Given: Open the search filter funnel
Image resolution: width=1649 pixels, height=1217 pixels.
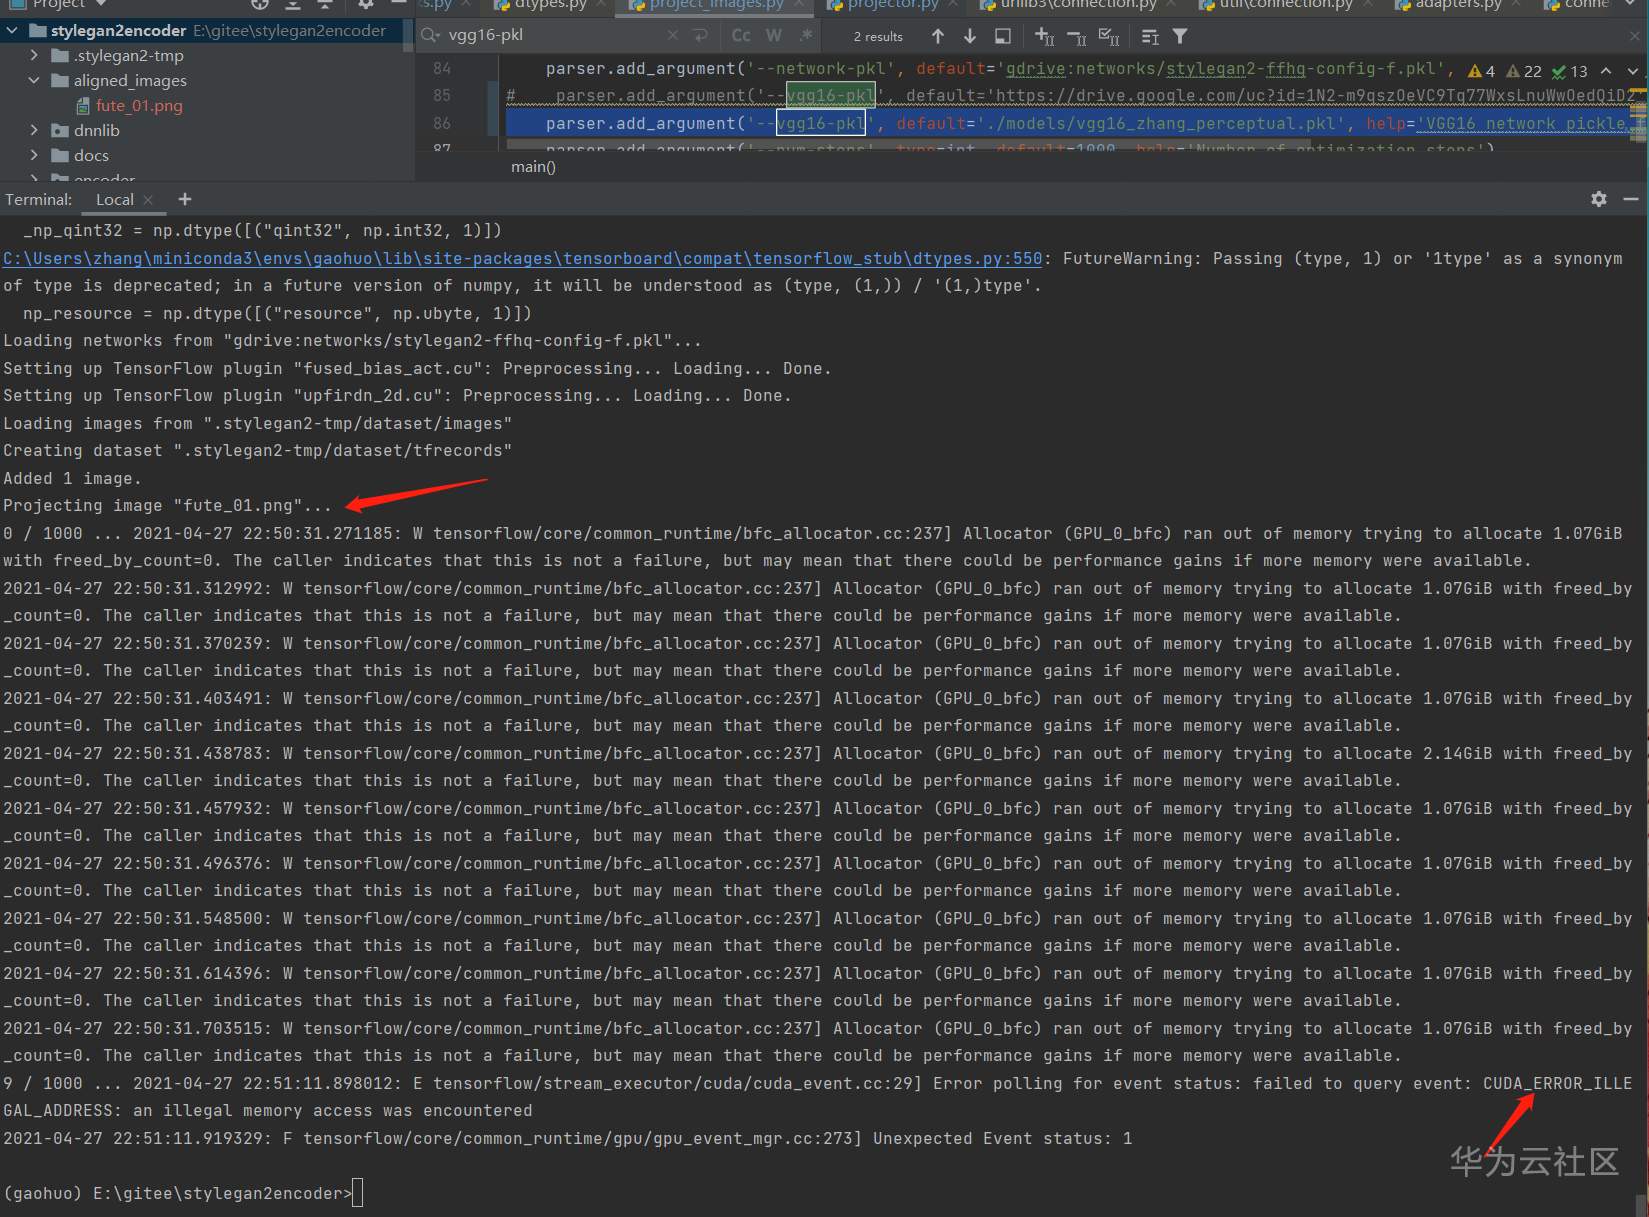Looking at the screenshot, I should 1180,36.
